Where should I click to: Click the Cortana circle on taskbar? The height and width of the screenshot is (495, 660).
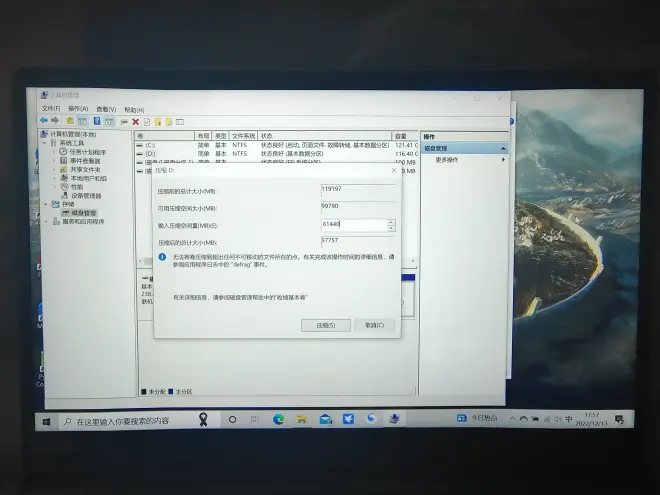click(x=232, y=420)
